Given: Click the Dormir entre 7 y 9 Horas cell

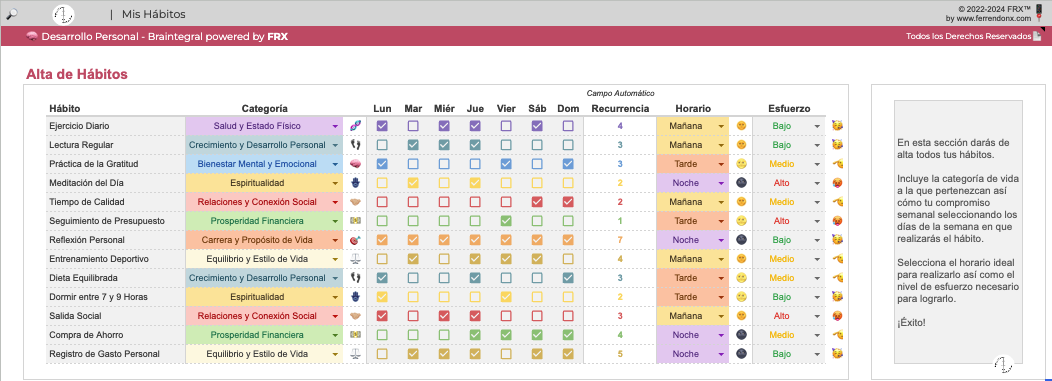Looking at the screenshot, I should tap(115, 296).
